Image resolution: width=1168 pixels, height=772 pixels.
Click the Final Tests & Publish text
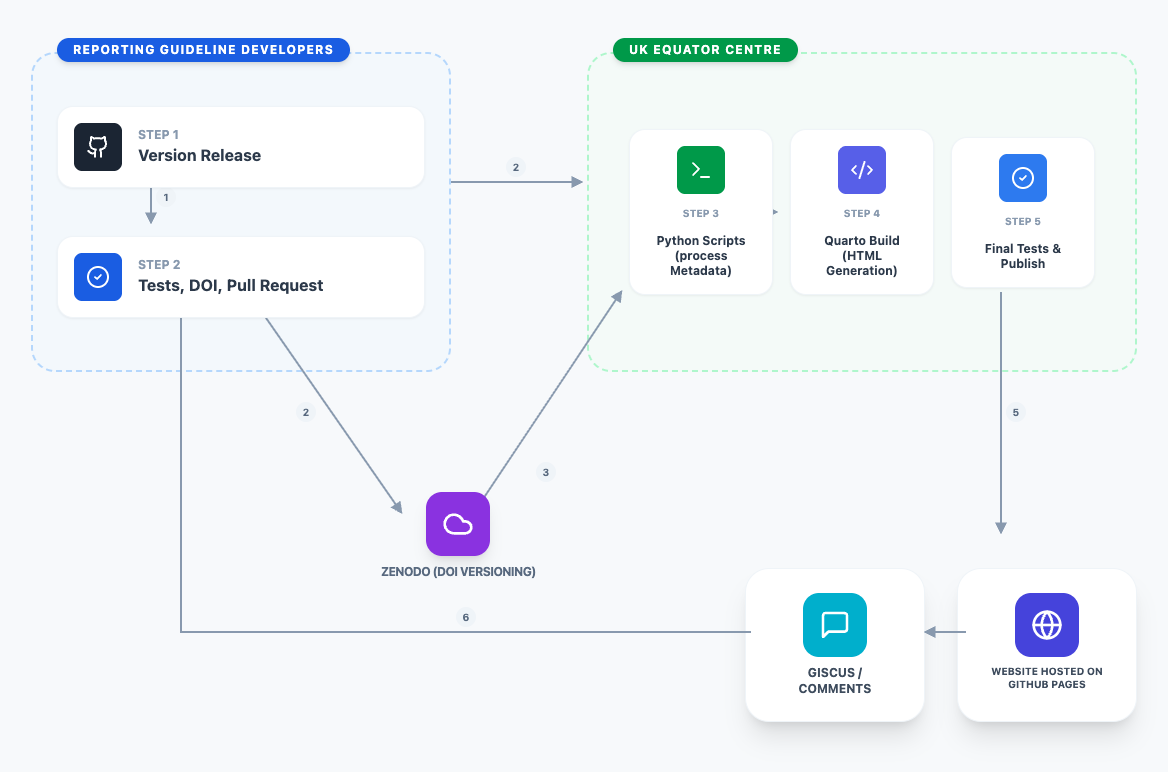[x=1022, y=256]
